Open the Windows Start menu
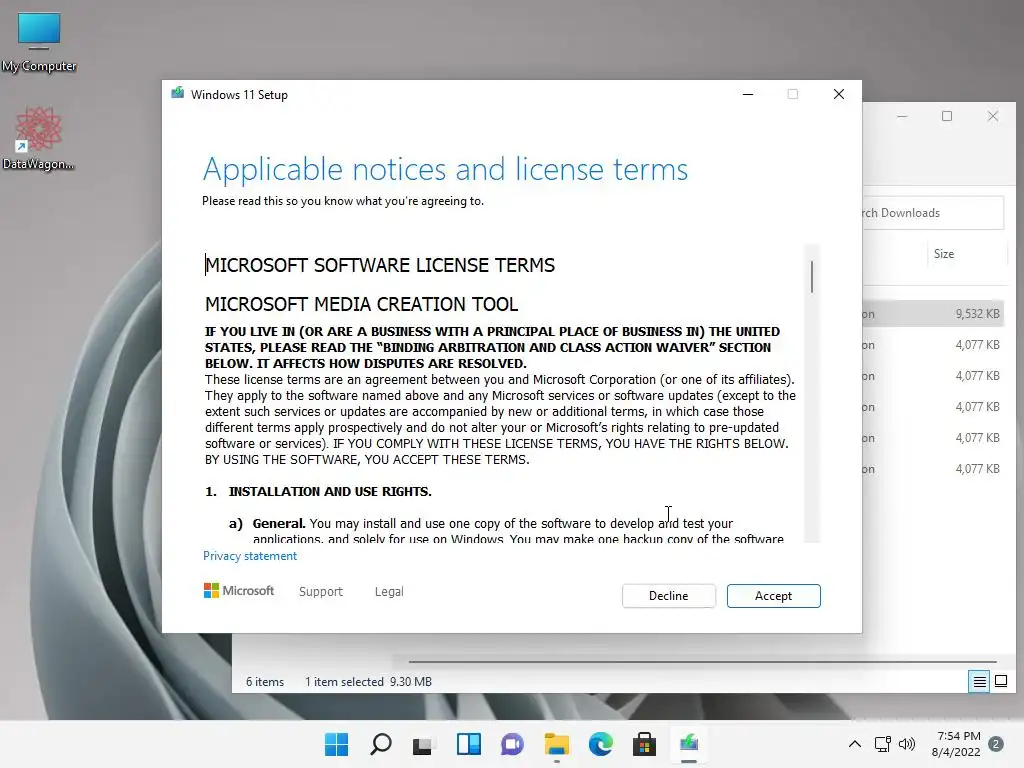The width and height of the screenshot is (1024, 768). pyautogui.click(x=336, y=744)
